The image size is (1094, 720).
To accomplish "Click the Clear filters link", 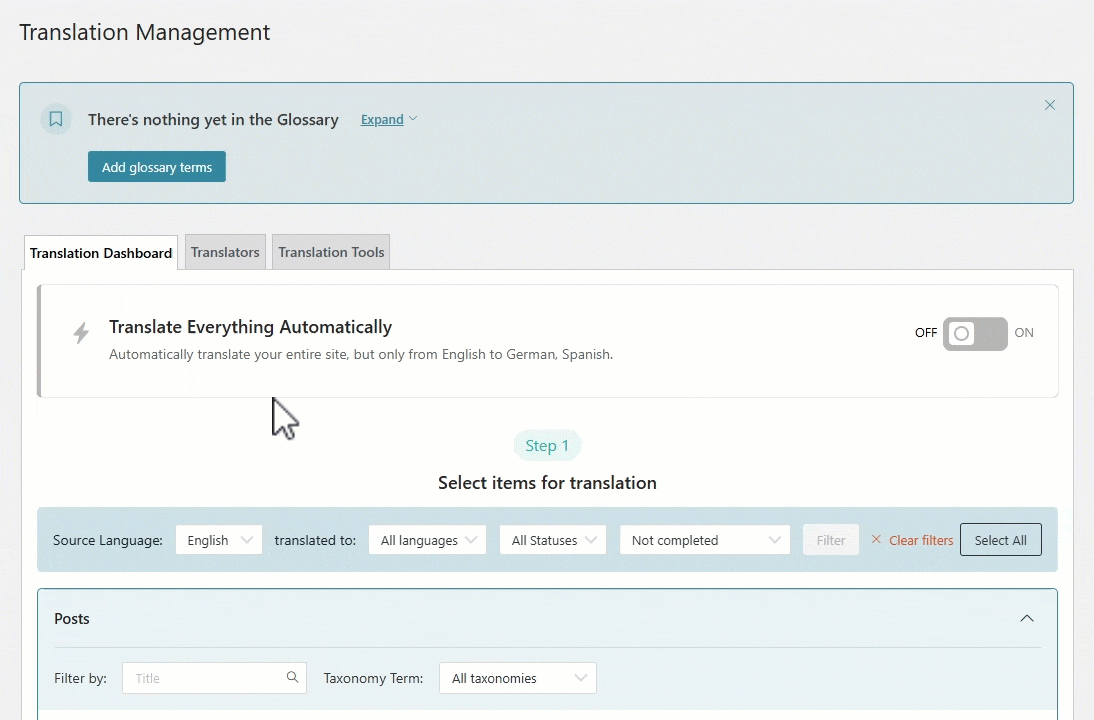I will tap(920, 540).
